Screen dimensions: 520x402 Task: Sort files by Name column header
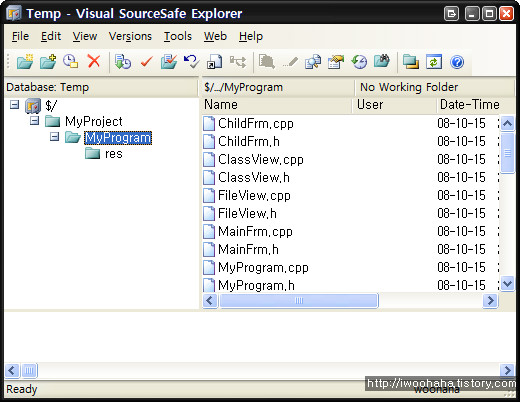(277, 105)
